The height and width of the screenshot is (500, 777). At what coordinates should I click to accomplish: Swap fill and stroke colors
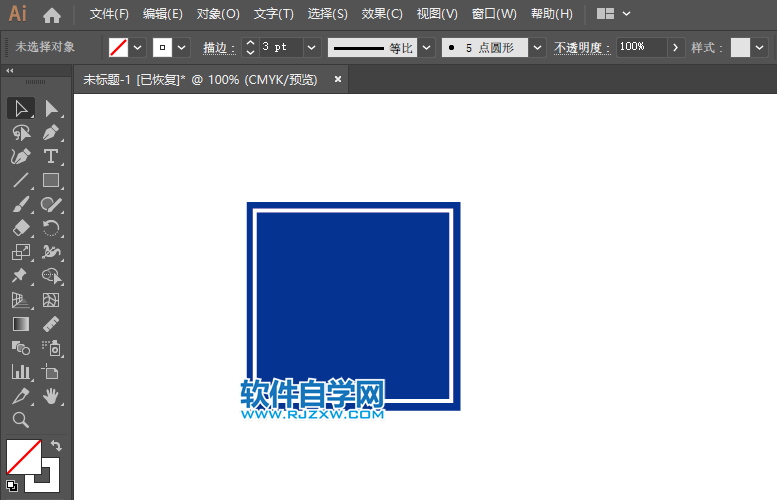[57, 446]
